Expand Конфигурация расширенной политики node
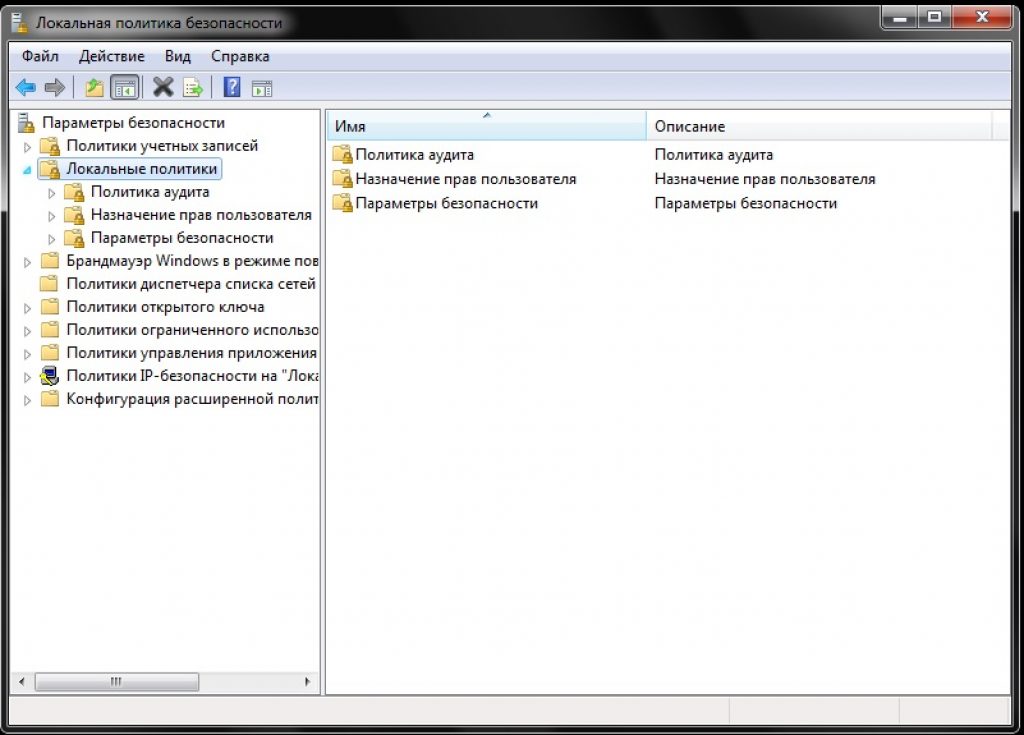 click(x=27, y=400)
